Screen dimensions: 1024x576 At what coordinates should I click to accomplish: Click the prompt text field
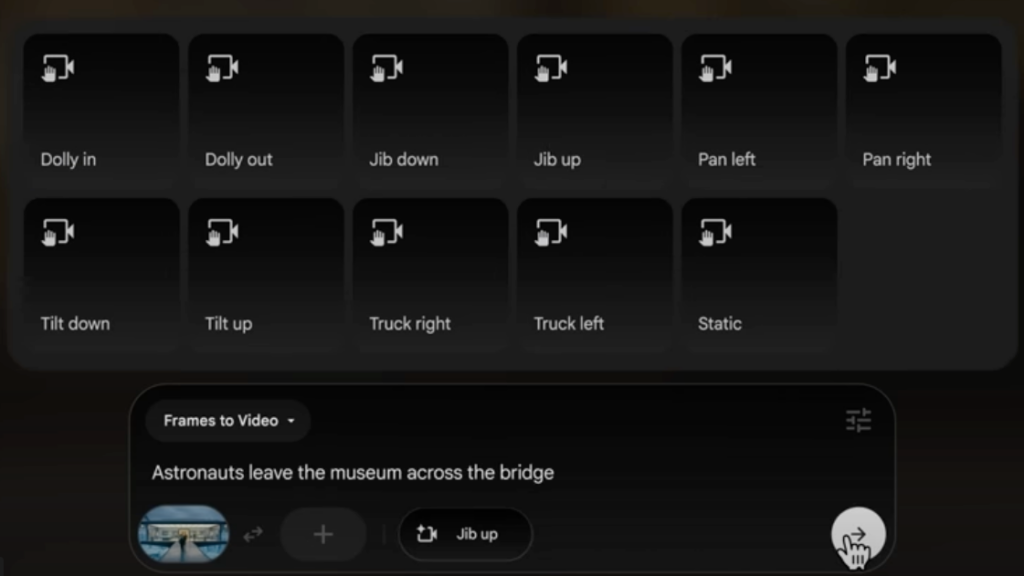click(x=496, y=472)
